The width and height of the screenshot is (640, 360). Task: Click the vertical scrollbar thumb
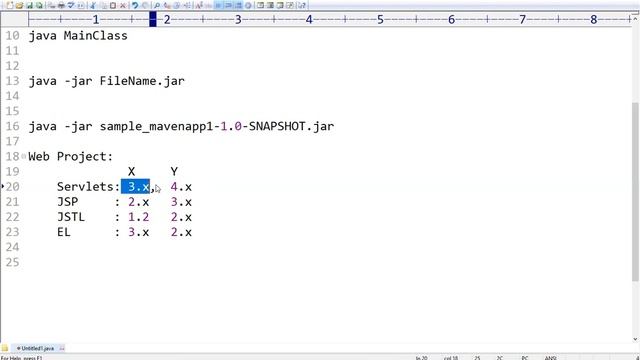pyautogui.click(x=635, y=191)
